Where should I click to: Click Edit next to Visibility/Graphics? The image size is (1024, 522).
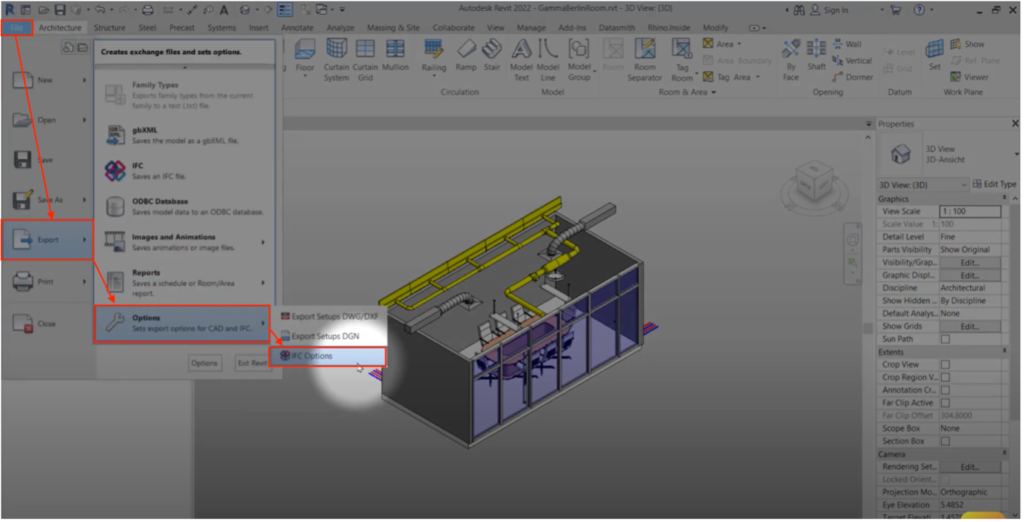[970, 263]
